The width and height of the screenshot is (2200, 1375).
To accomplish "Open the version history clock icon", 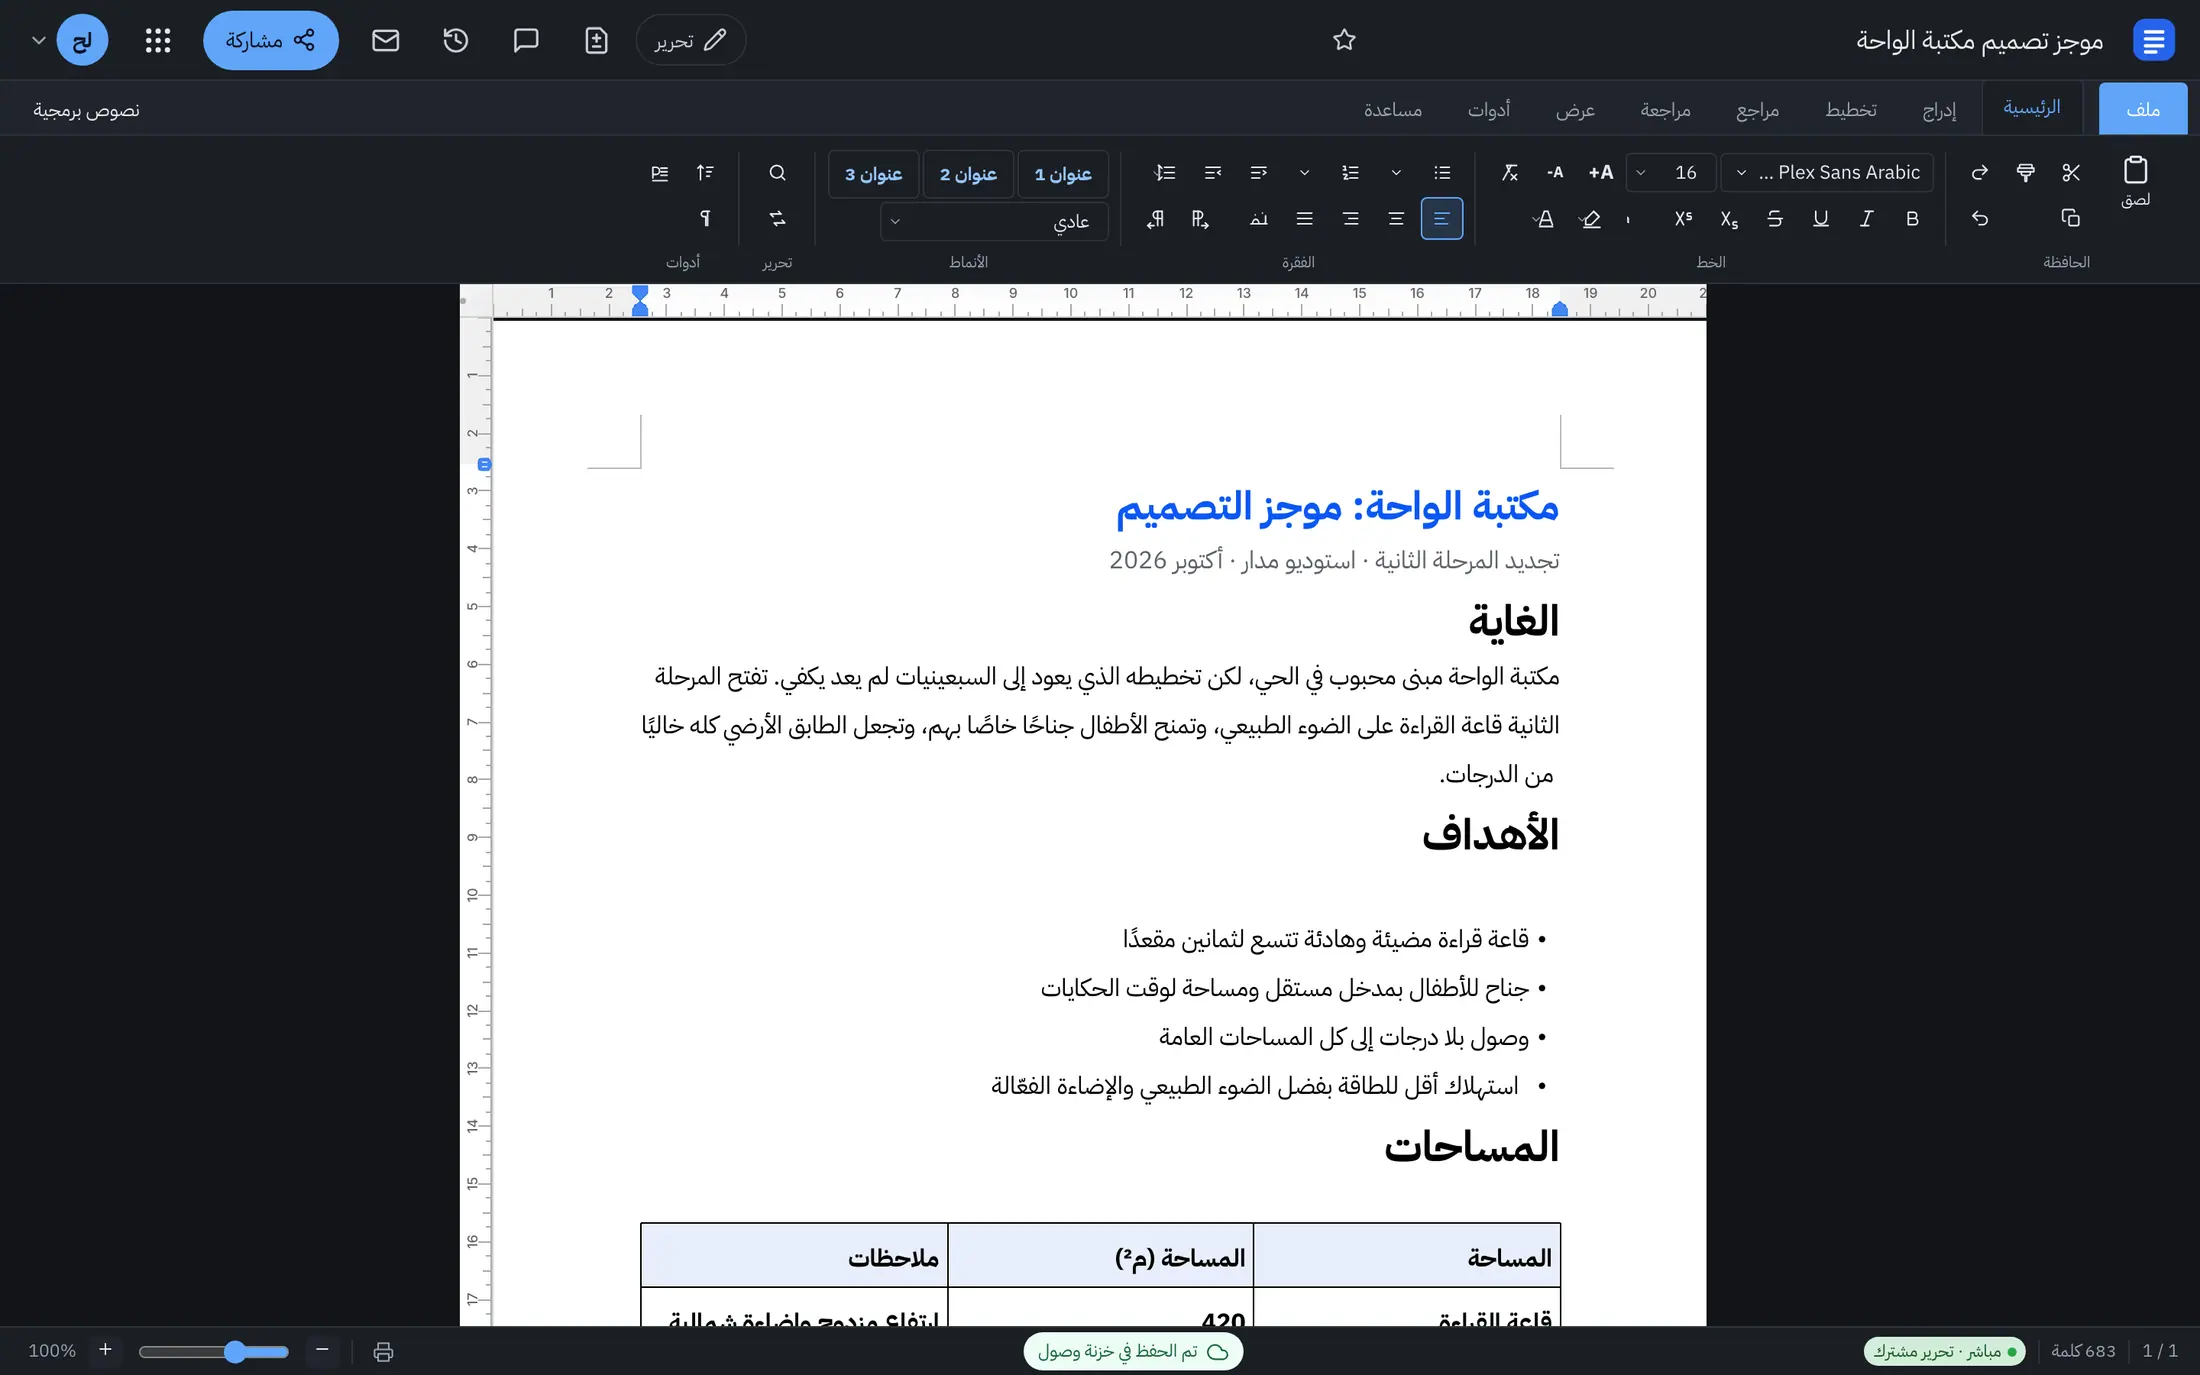I will click(456, 40).
